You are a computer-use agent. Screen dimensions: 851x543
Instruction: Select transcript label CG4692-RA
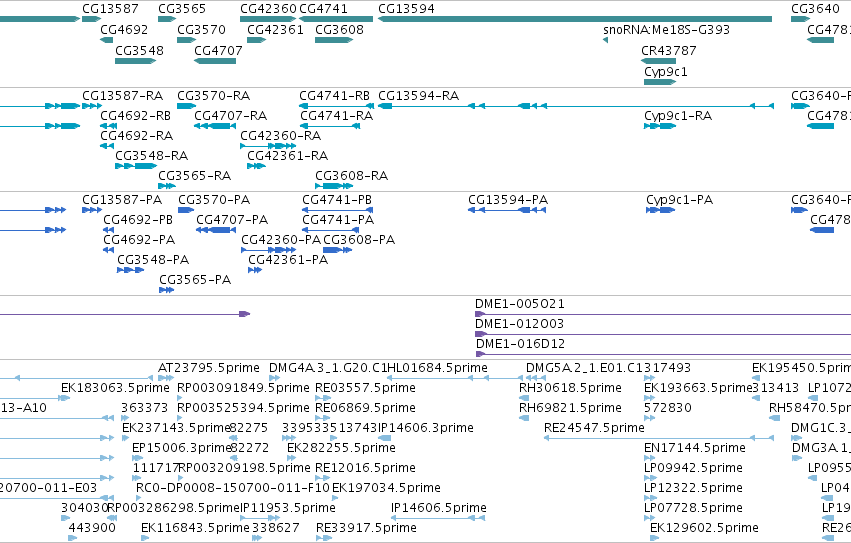point(136,136)
